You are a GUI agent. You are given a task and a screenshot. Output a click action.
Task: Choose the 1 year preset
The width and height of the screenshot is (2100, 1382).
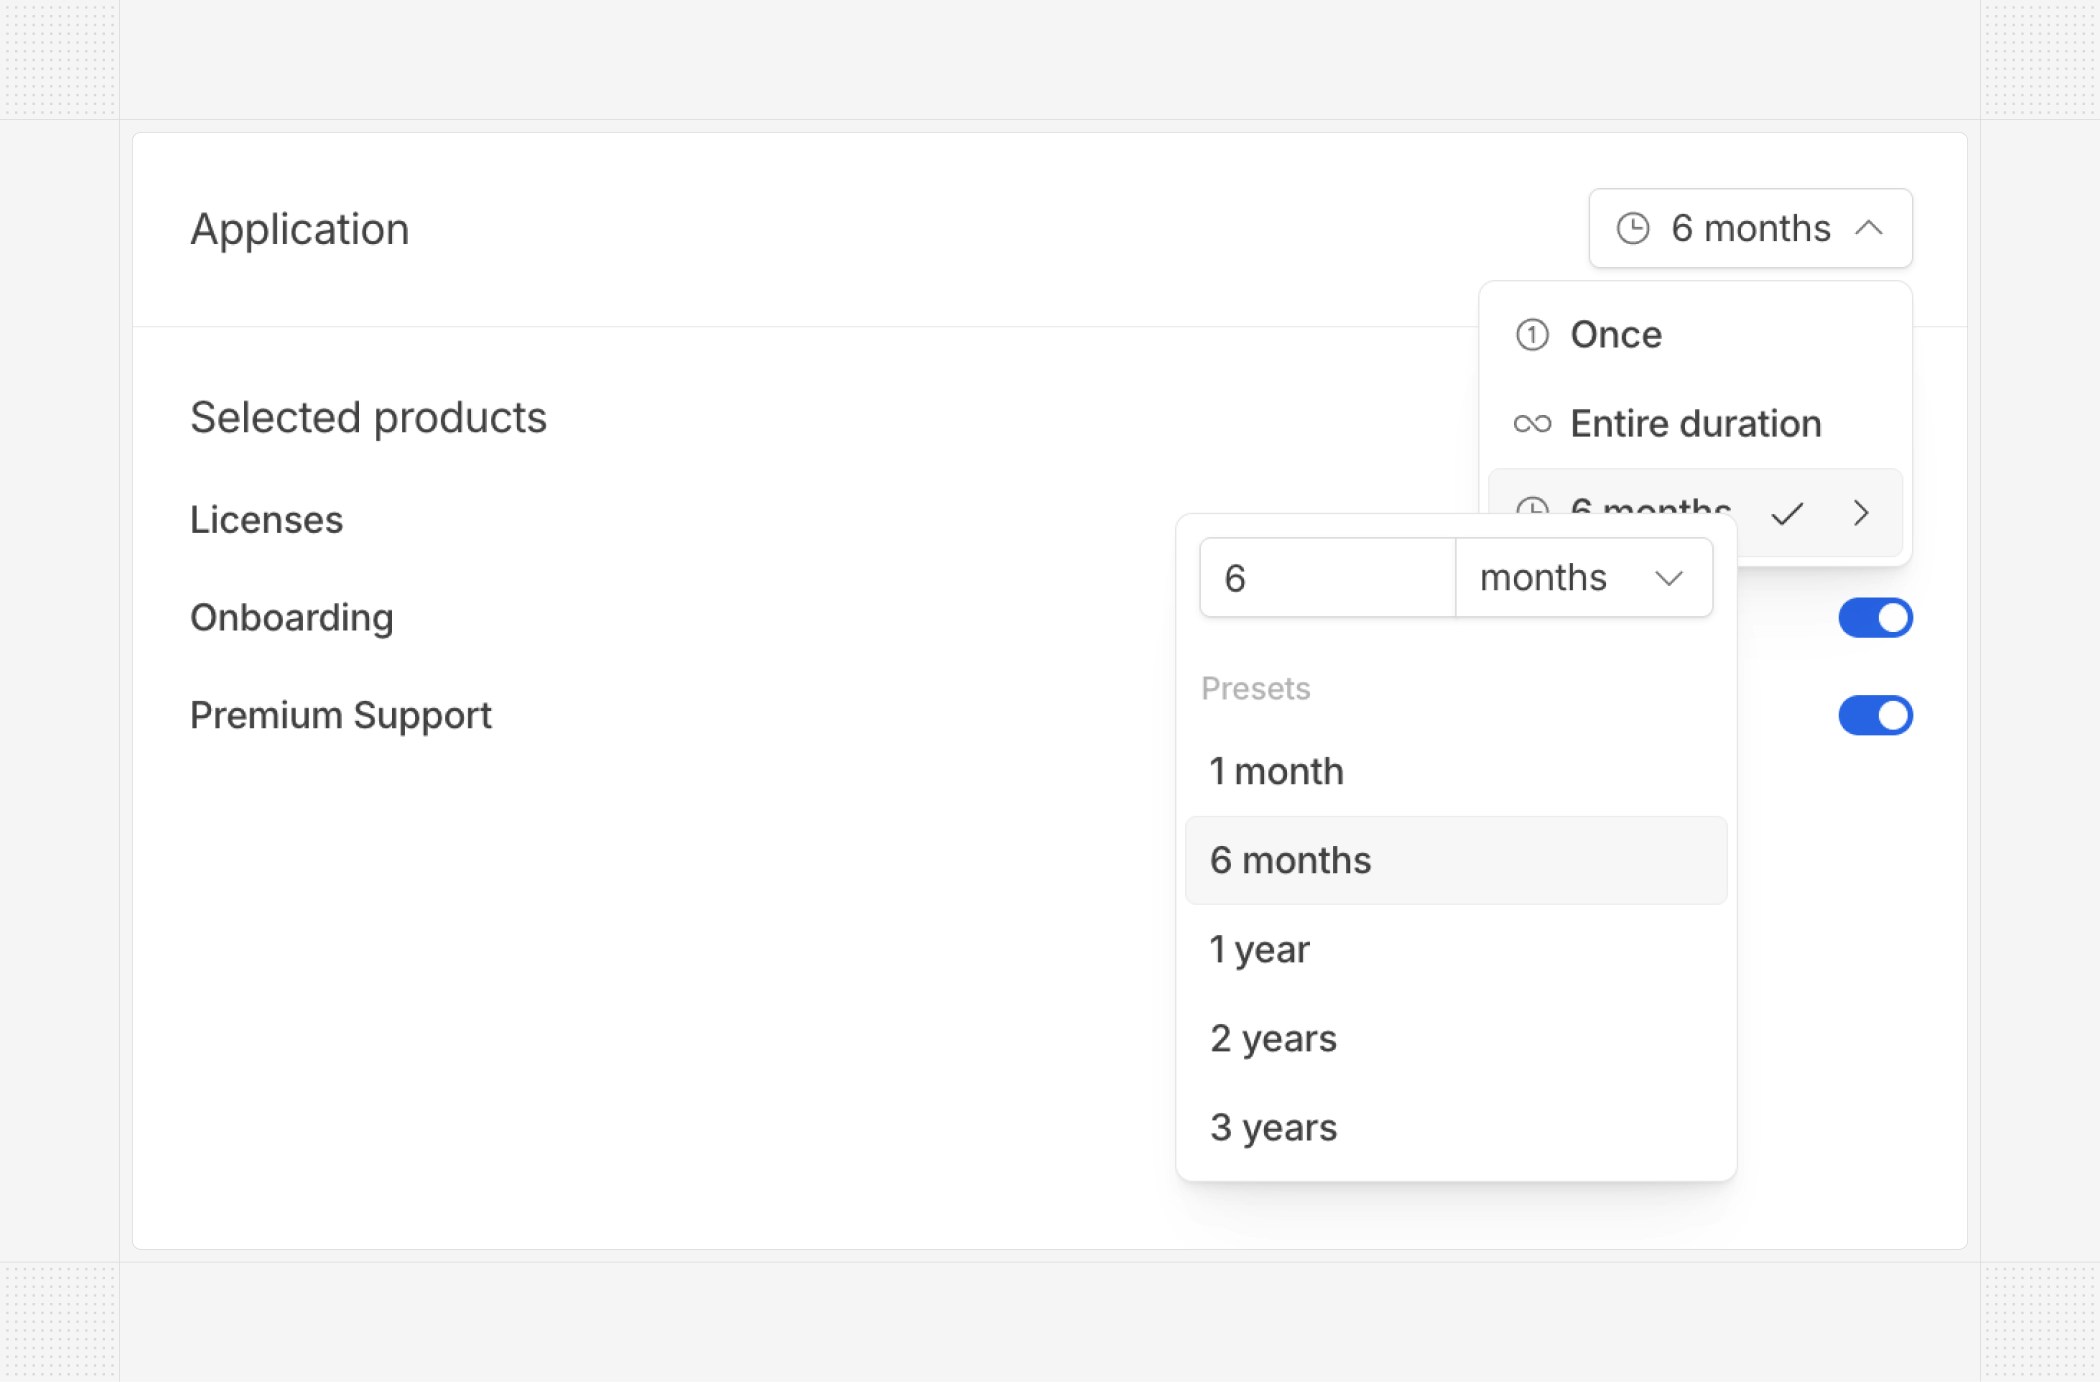tap(1259, 949)
